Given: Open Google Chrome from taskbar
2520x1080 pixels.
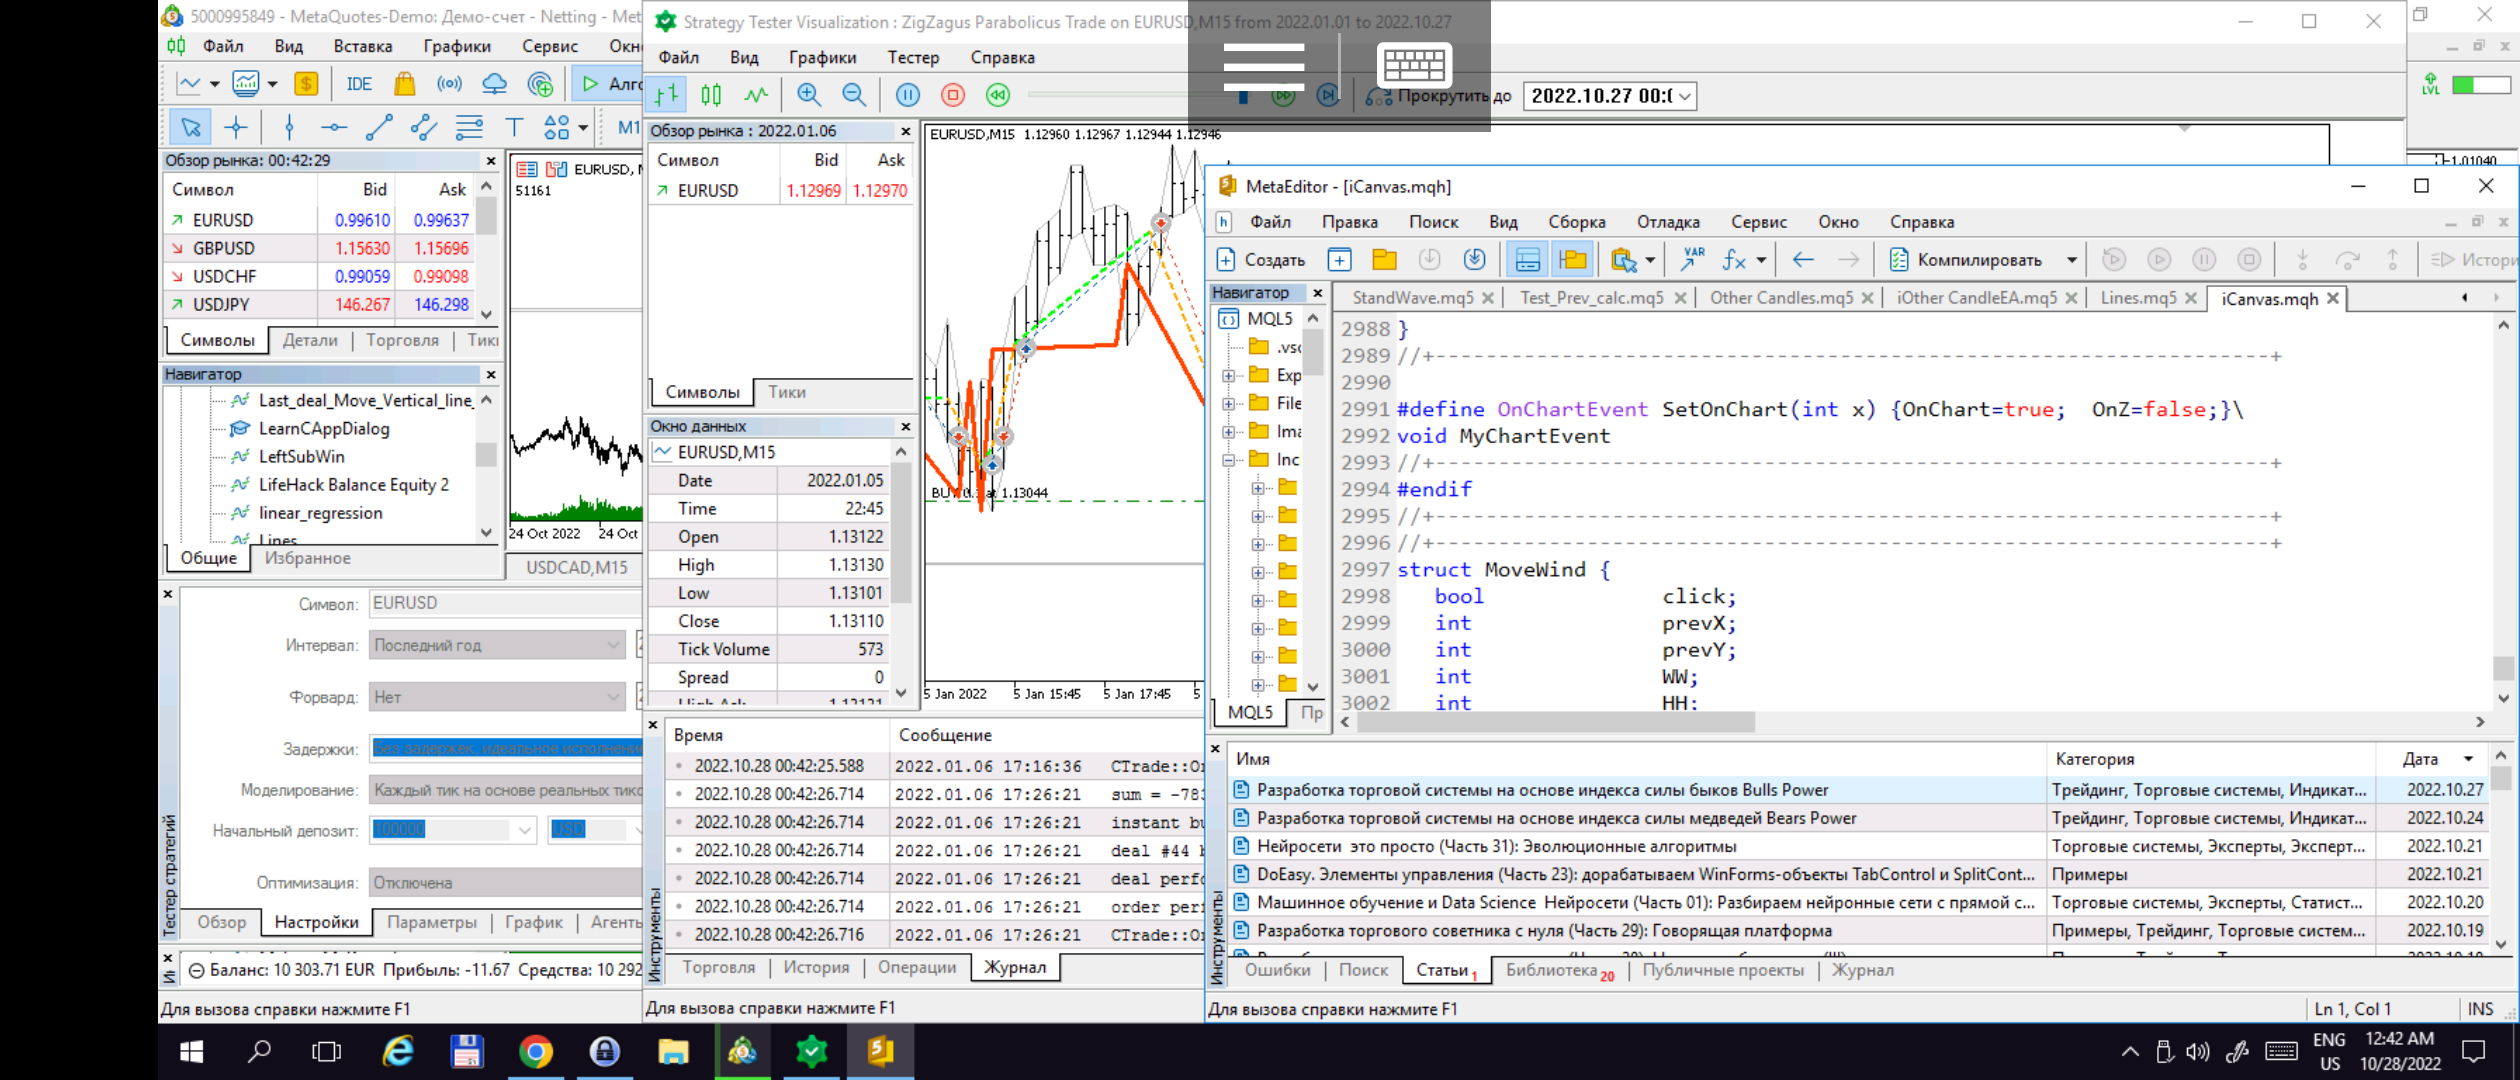Looking at the screenshot, I should [x=535, y=1051].
